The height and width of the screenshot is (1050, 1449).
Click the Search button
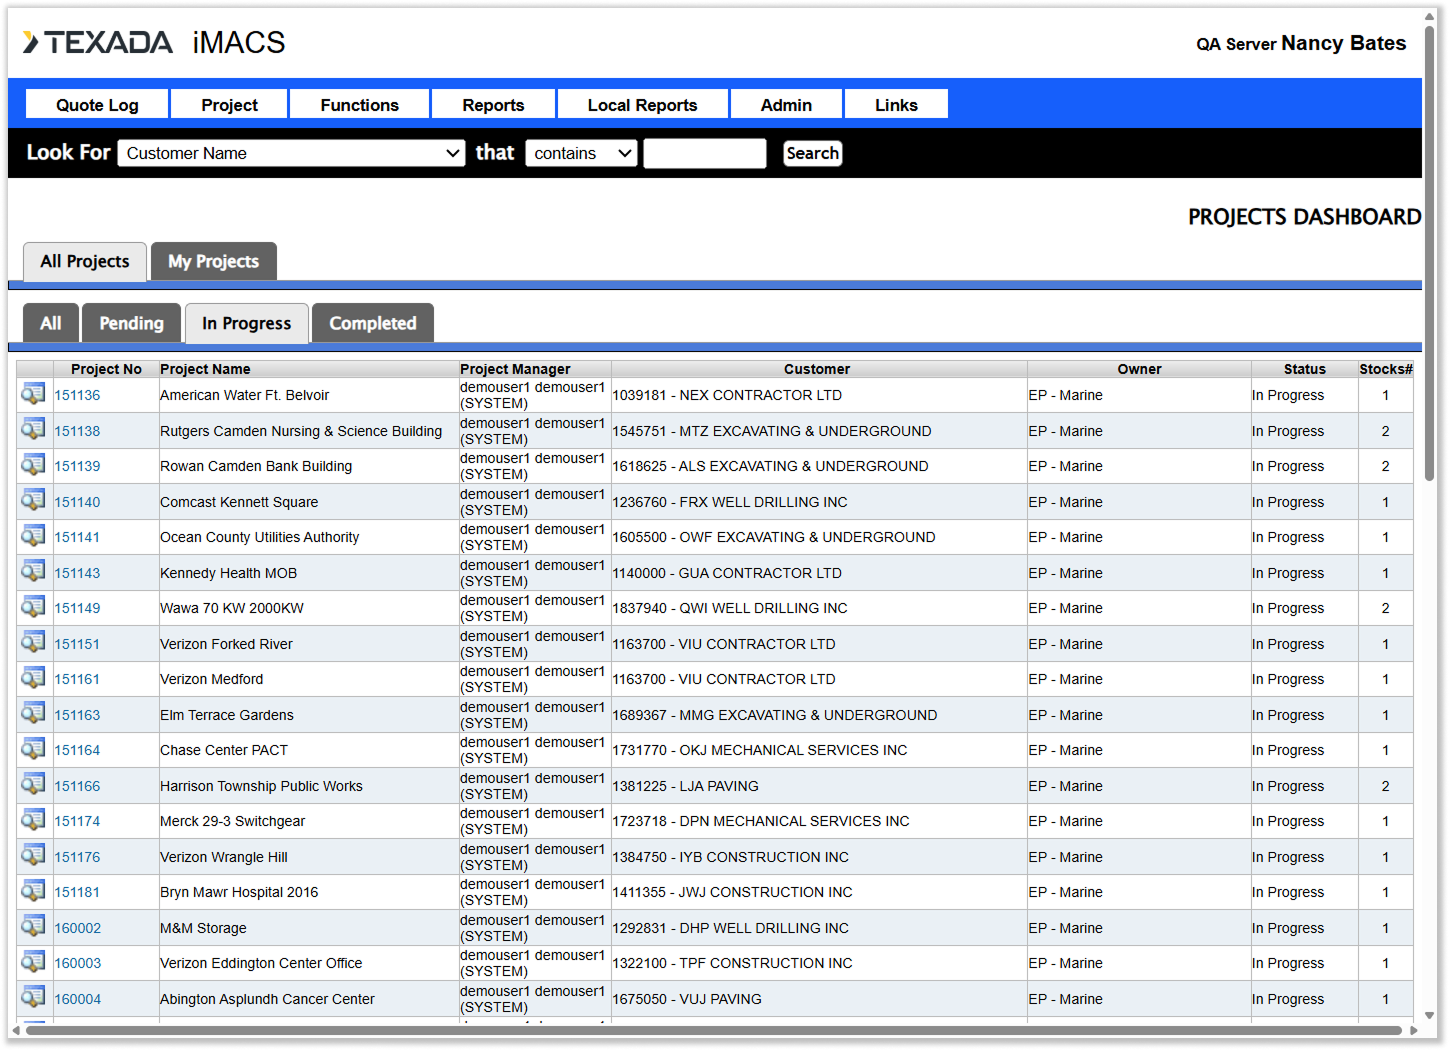[x=812, y=153]
